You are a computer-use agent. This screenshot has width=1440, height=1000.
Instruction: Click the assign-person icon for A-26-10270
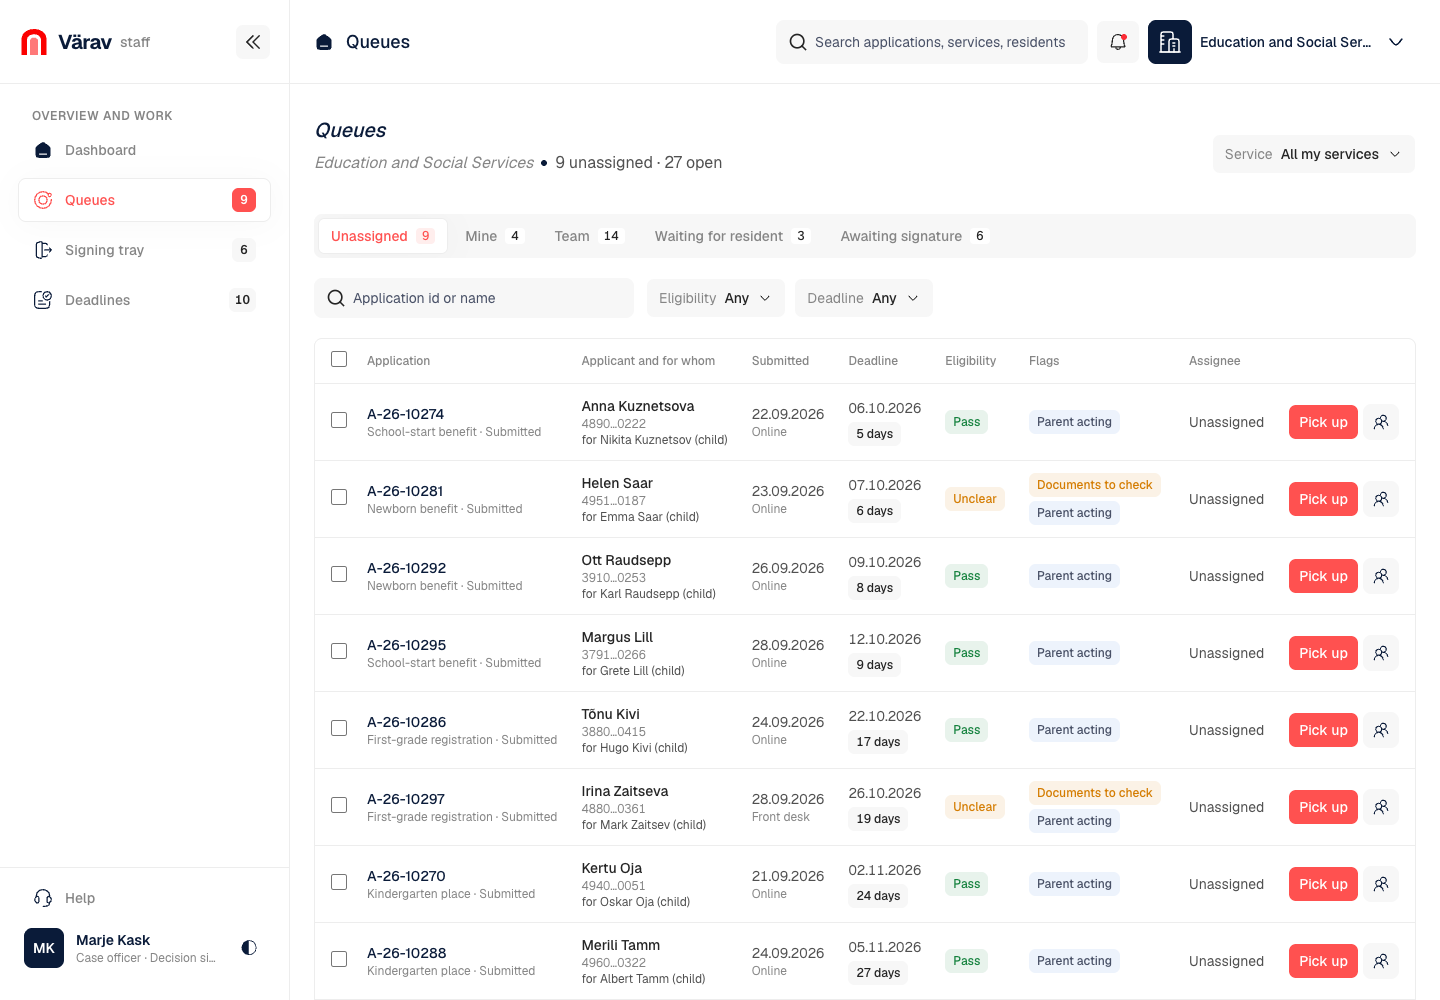click(1381, 884)
